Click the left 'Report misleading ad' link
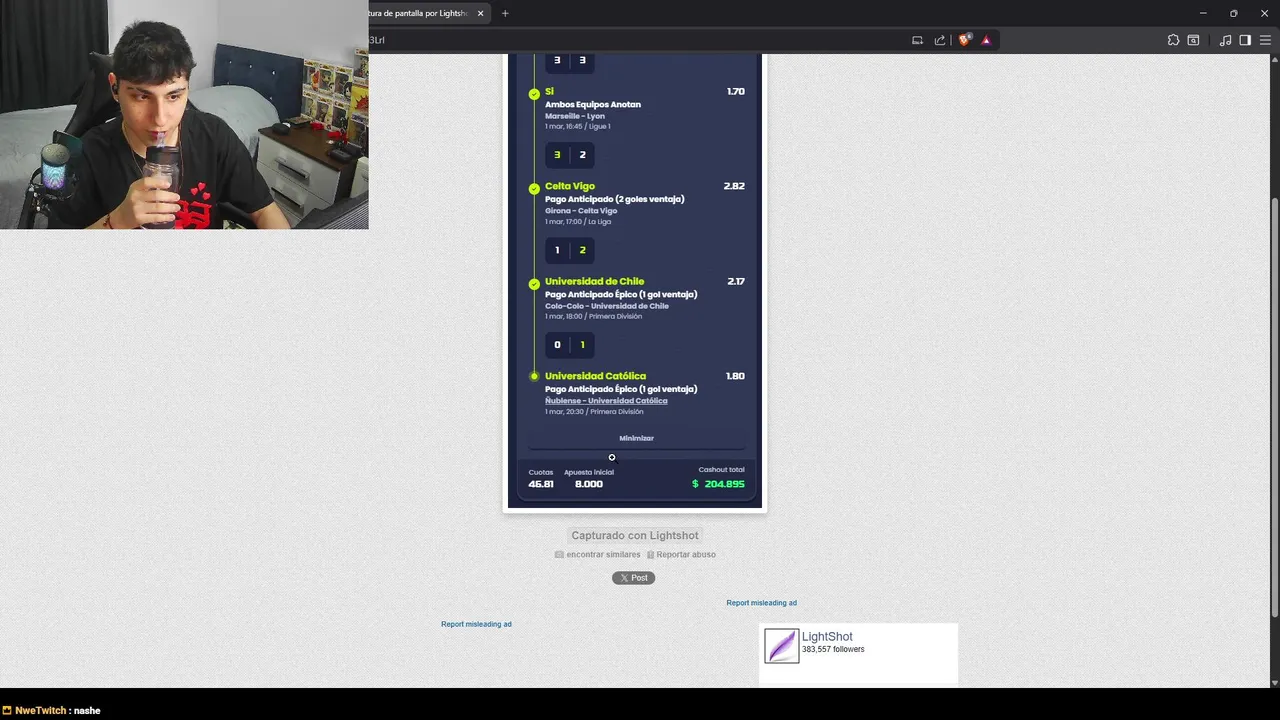This screenshot has height=720, width=1280. [x=476, y=624]
